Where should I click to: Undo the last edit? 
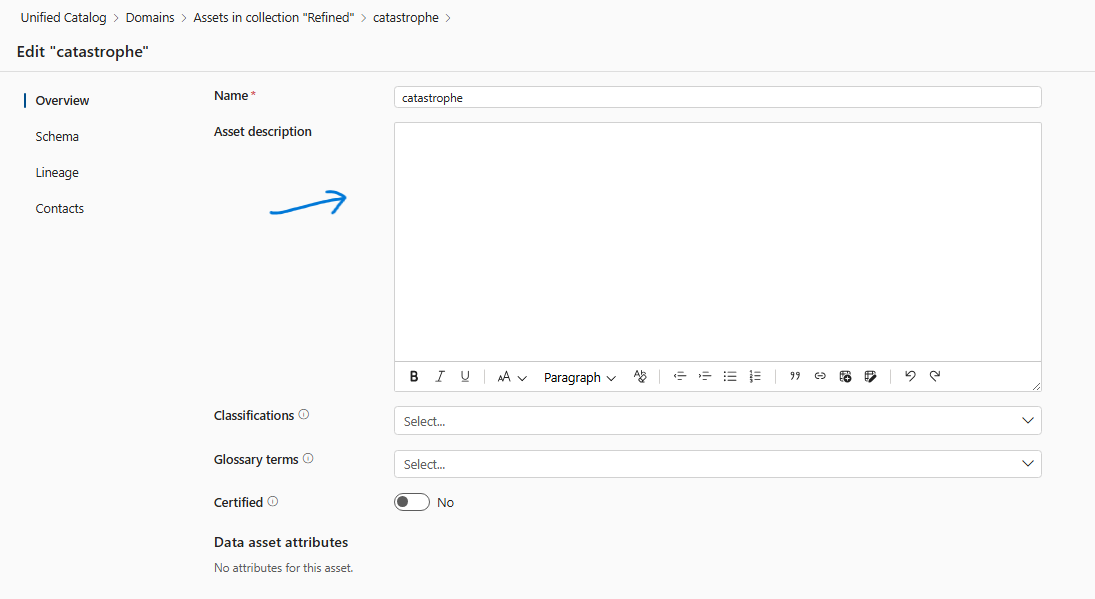coord(910,376)
